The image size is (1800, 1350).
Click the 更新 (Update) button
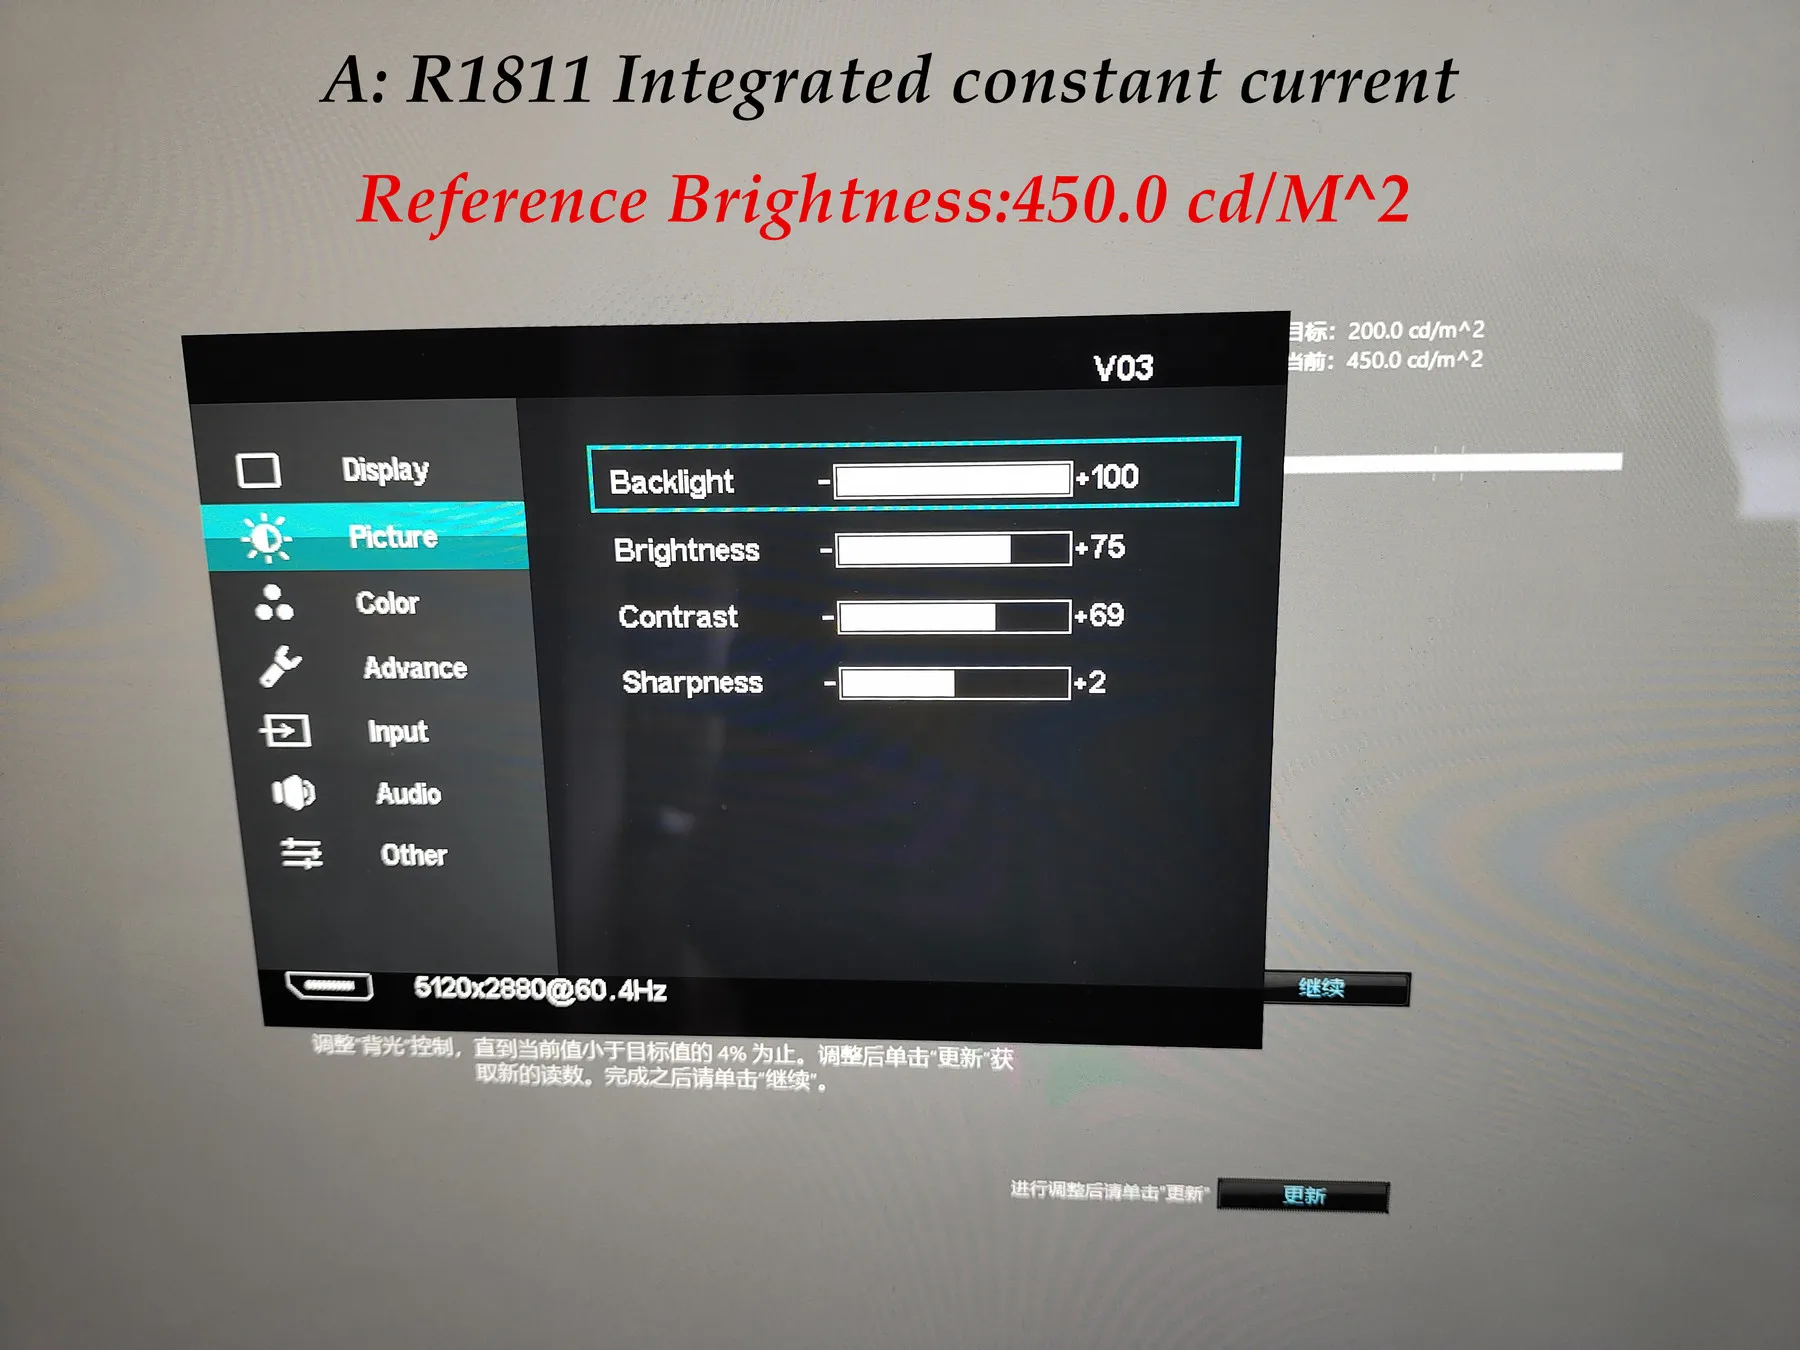click(x=1303, y=1196)
